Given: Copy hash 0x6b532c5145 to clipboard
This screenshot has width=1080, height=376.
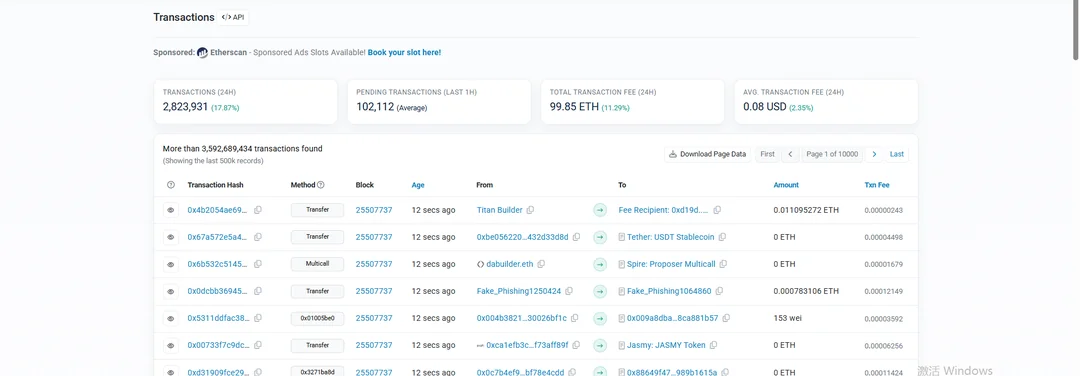Looking at the screenshot, I should tap(258, 264).
